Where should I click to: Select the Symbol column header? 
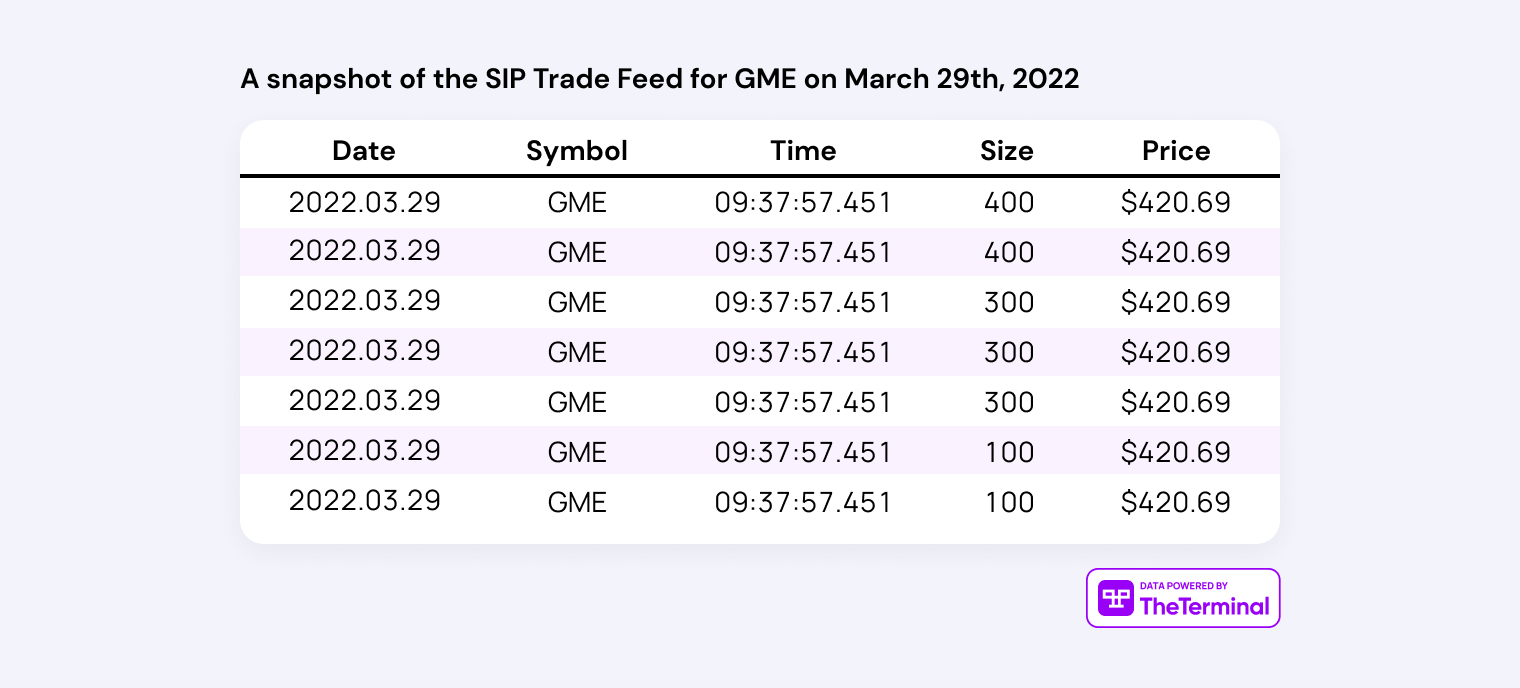pos(577,151)
